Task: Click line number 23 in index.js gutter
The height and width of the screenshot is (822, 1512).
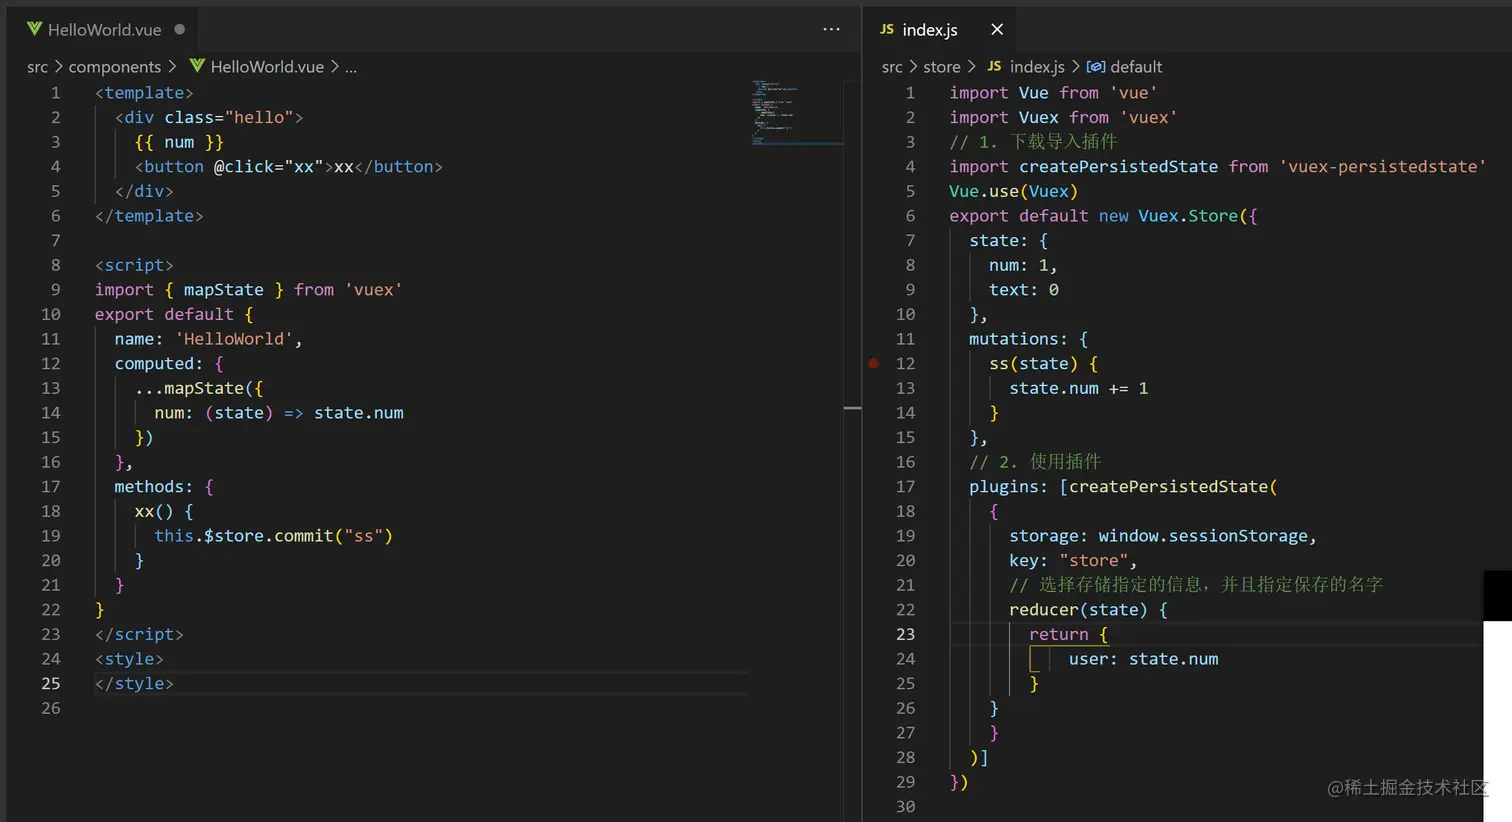Action: pos(905,635)
